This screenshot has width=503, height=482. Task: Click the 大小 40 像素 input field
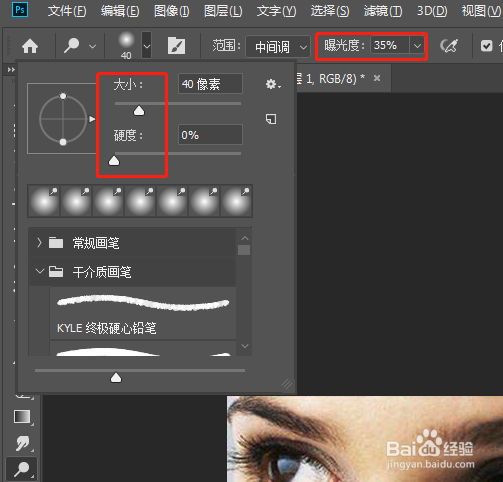210,84
